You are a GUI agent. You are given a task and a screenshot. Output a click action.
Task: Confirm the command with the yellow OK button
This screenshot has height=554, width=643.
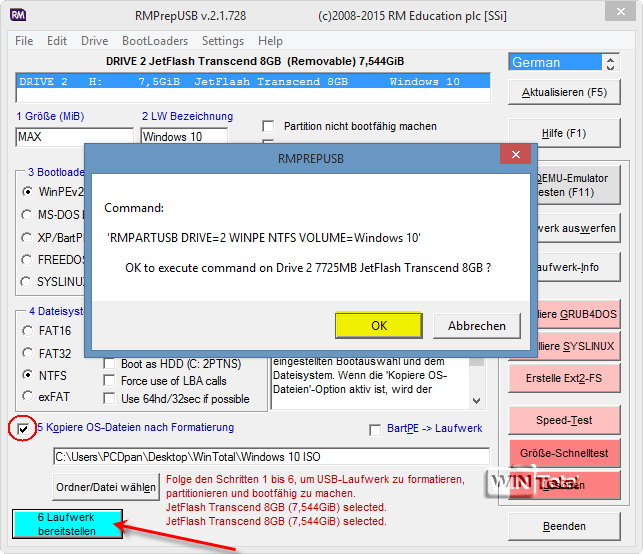pos(379,326)
